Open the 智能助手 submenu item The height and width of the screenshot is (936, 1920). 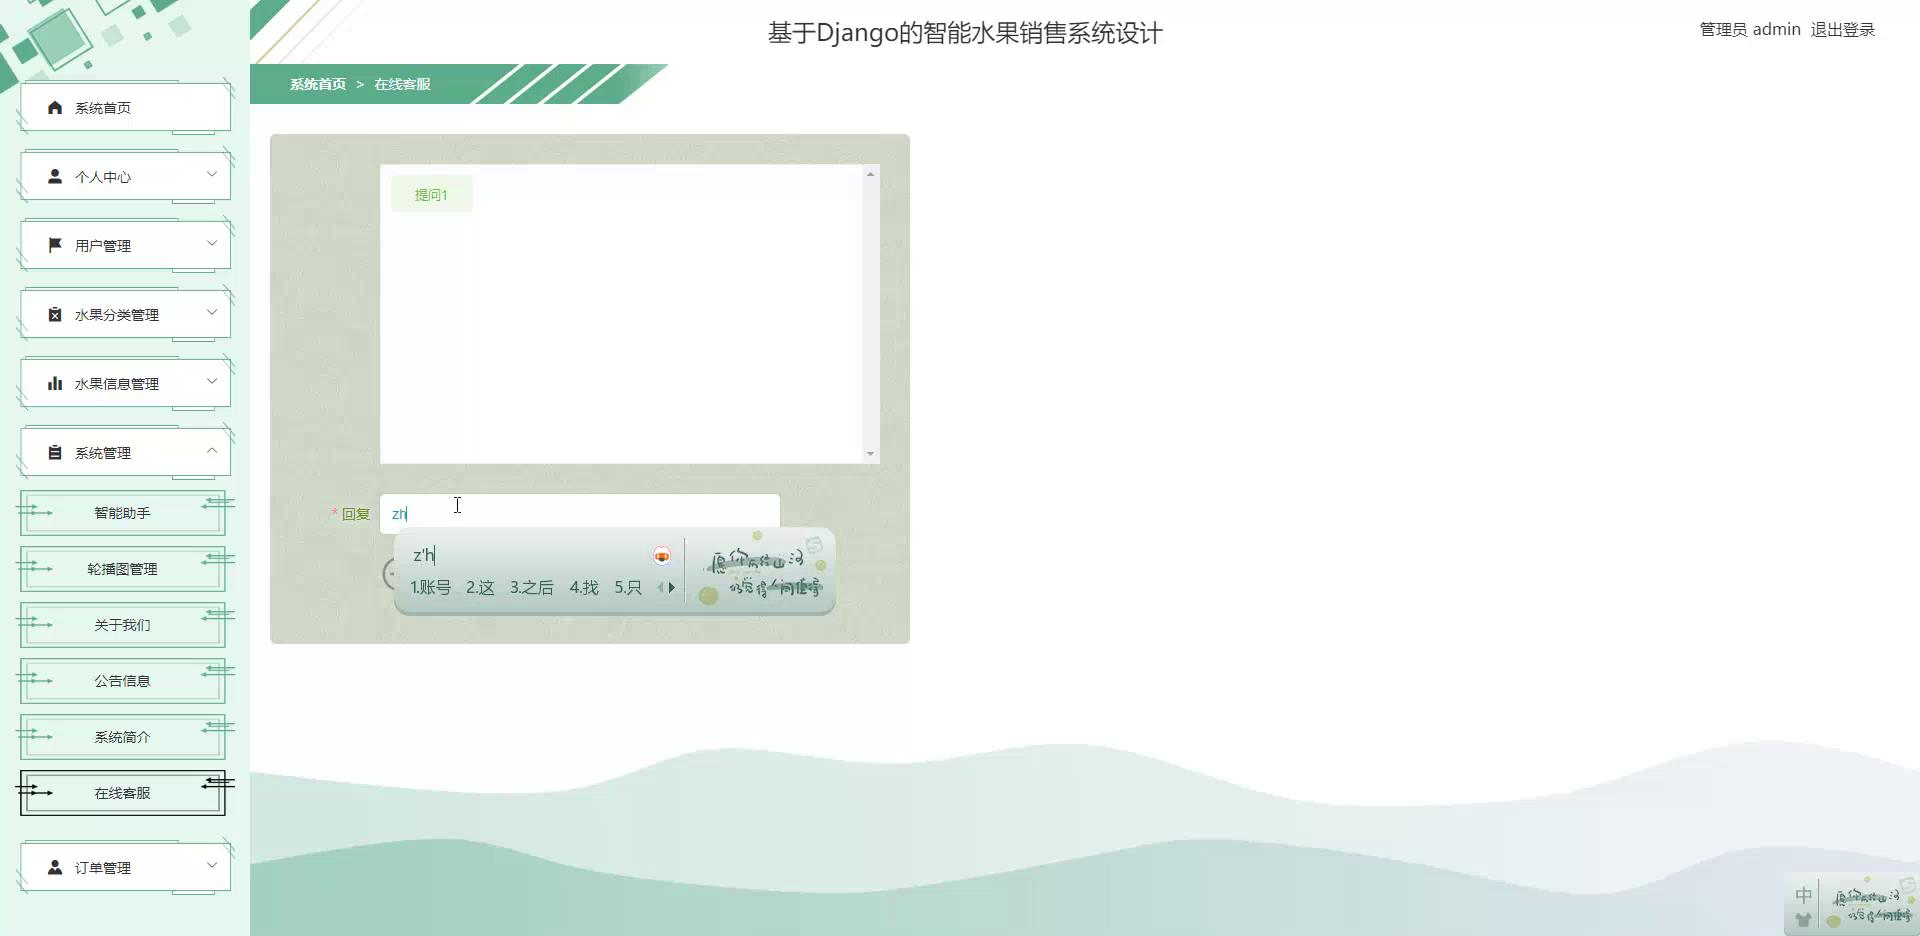tap(122, 513)
